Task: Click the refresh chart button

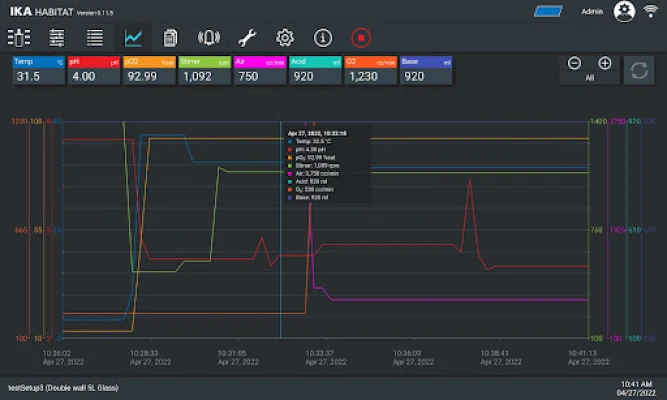Action: point(637,70)
